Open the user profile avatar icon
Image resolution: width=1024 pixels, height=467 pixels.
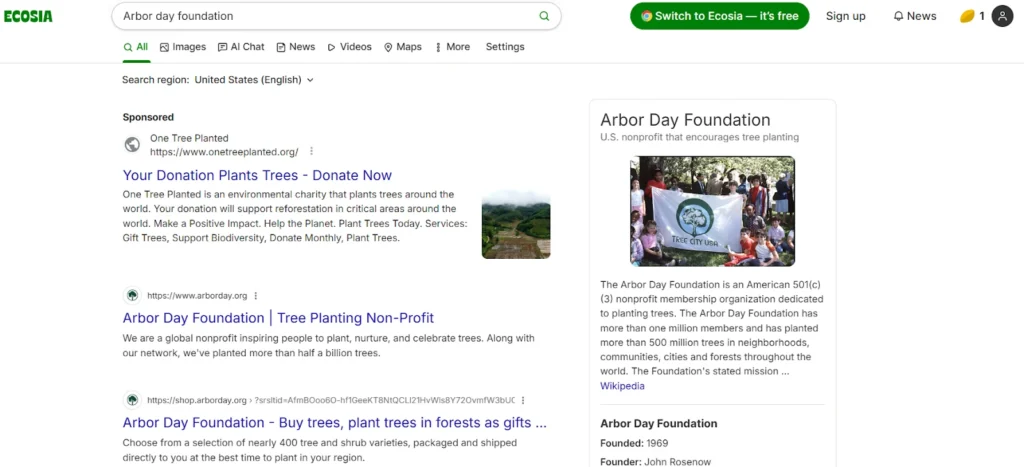1002,16
